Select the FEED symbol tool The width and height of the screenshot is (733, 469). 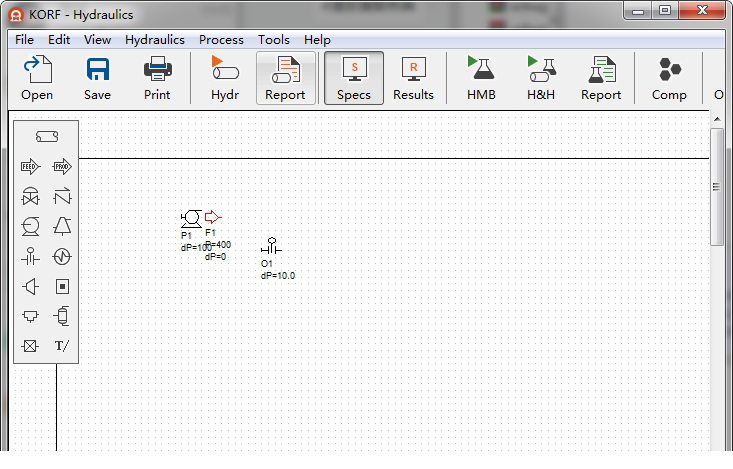tap(31, 166)
